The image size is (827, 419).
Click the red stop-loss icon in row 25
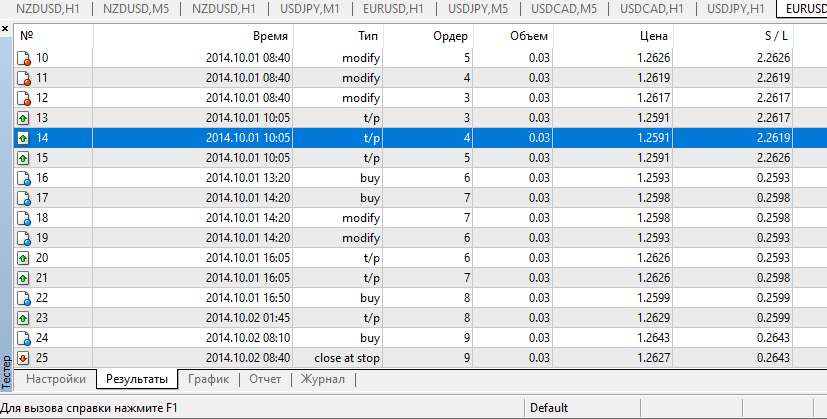coord(23,358)
